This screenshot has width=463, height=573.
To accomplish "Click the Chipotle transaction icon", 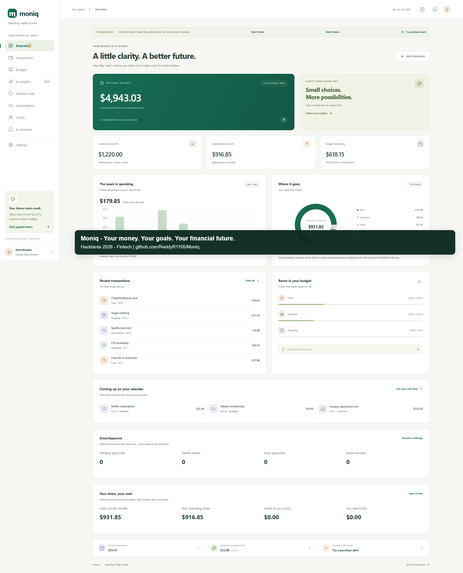I will pyautogui.click(x=104, y=300).
